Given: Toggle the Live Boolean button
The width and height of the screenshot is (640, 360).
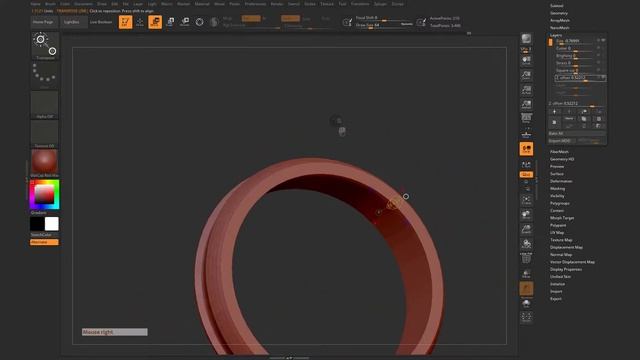Looking at the screenshot, I should [101, 22].
